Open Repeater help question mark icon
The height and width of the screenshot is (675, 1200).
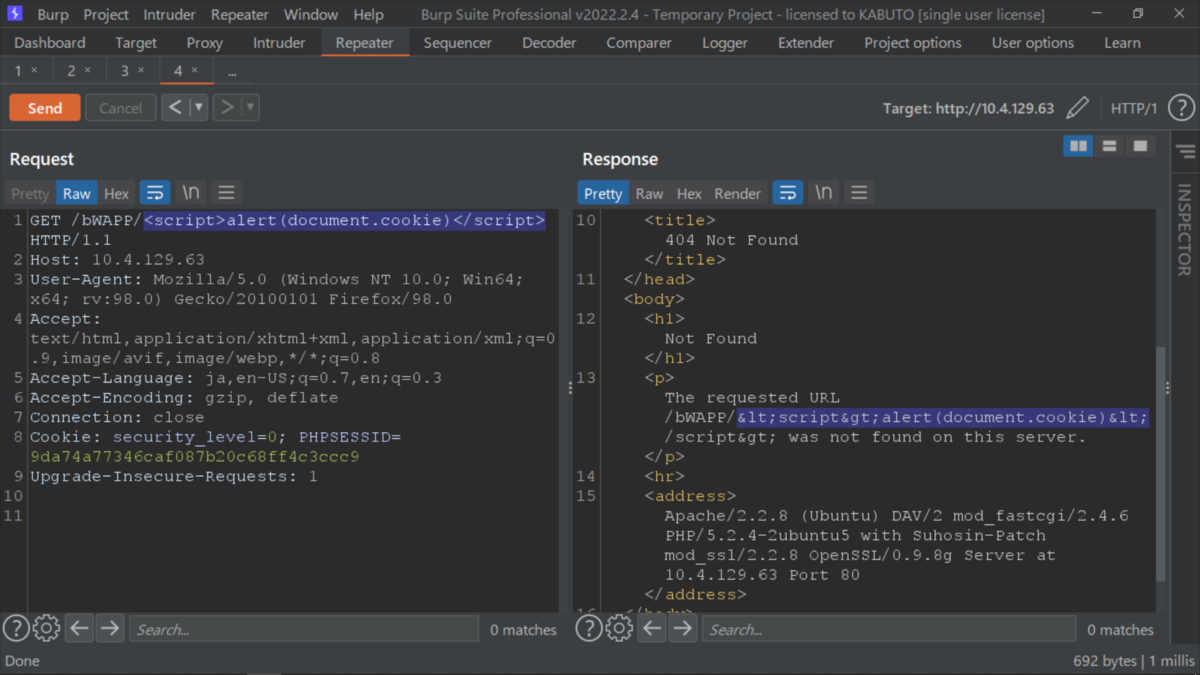[x=1181, y=108]
